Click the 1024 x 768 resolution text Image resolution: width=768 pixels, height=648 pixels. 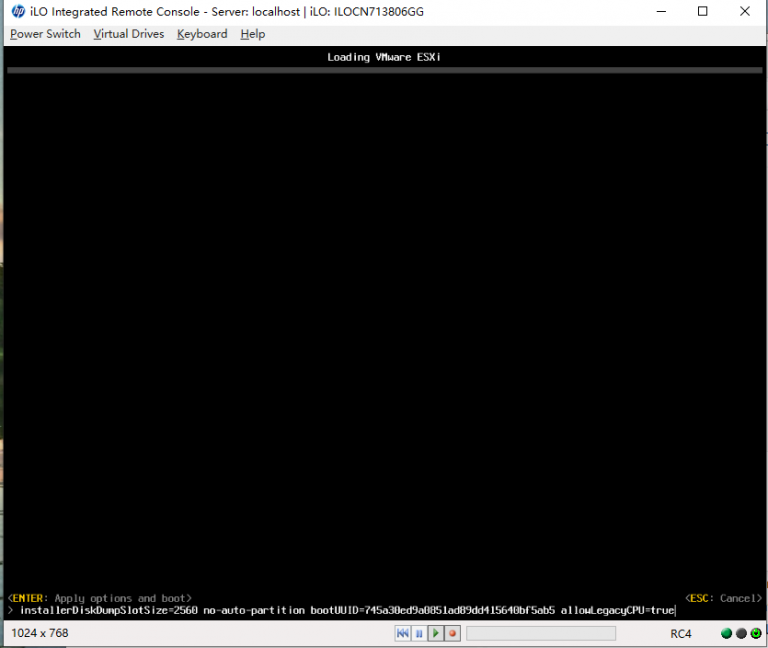[x=40, y=633]
